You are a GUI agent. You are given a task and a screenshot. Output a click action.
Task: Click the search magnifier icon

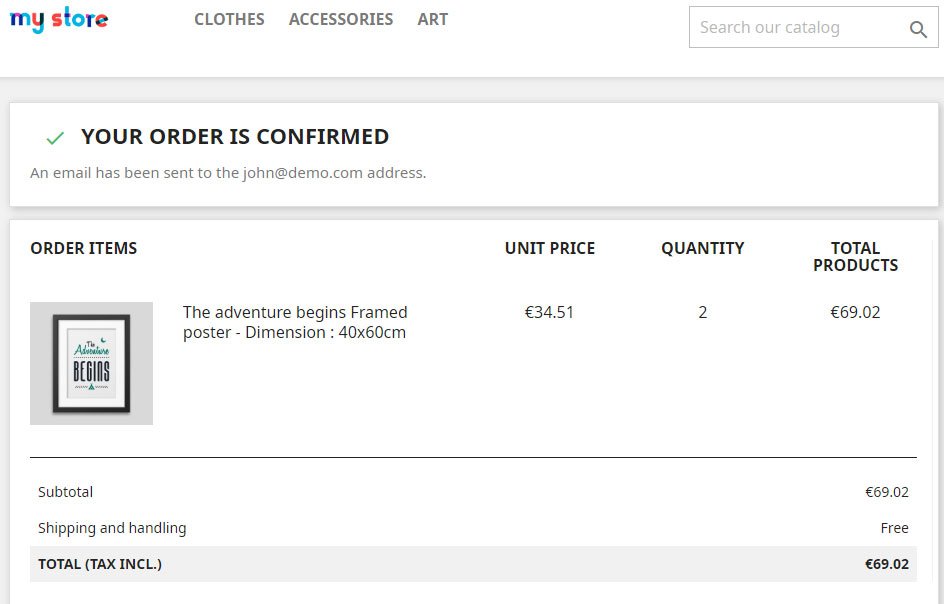click(x=918, y=29)
